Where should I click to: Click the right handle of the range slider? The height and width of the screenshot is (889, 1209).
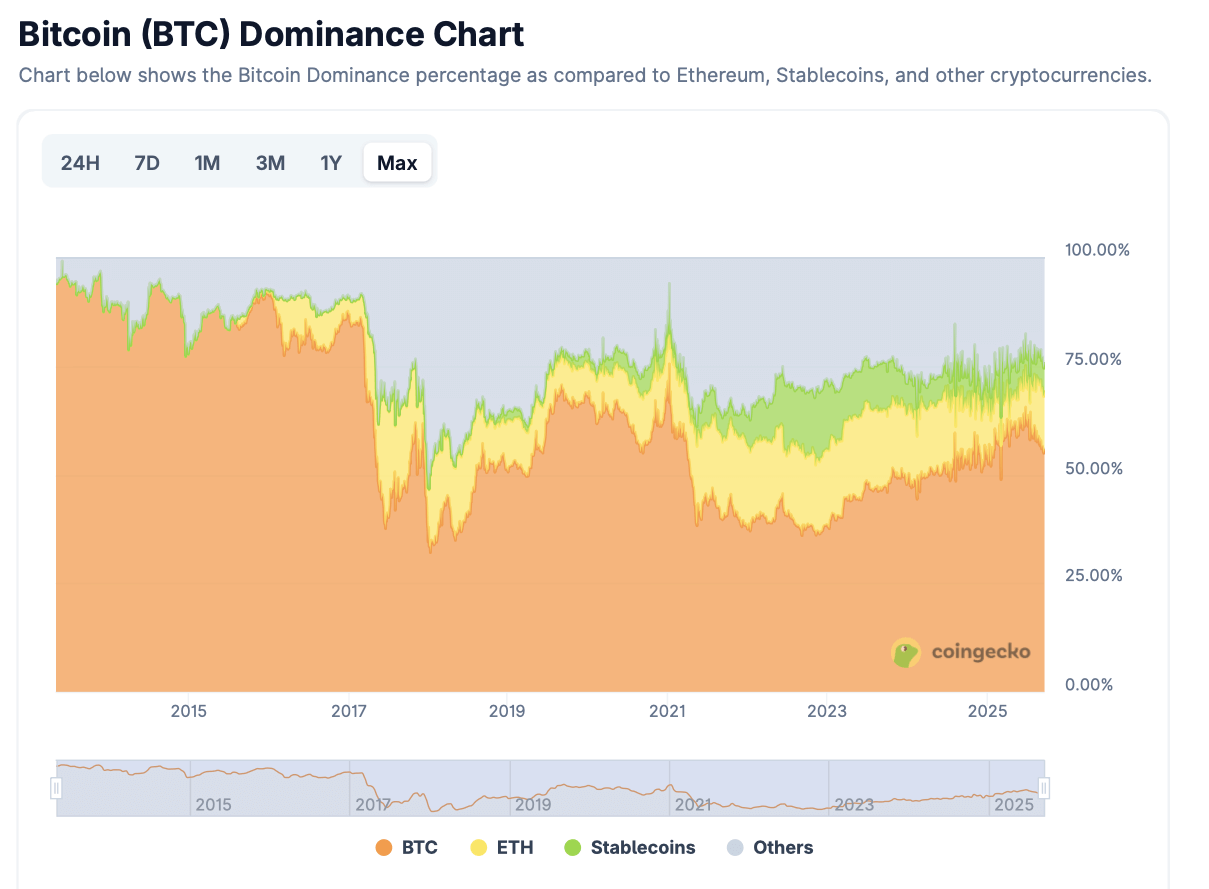1043,787
